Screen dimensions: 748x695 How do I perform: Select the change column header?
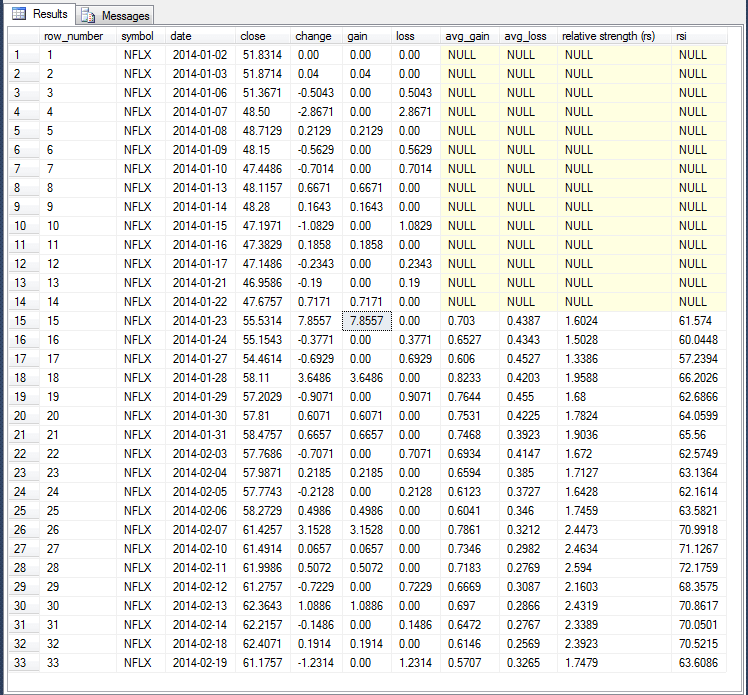pyautogui.click(x=316, y=36)
